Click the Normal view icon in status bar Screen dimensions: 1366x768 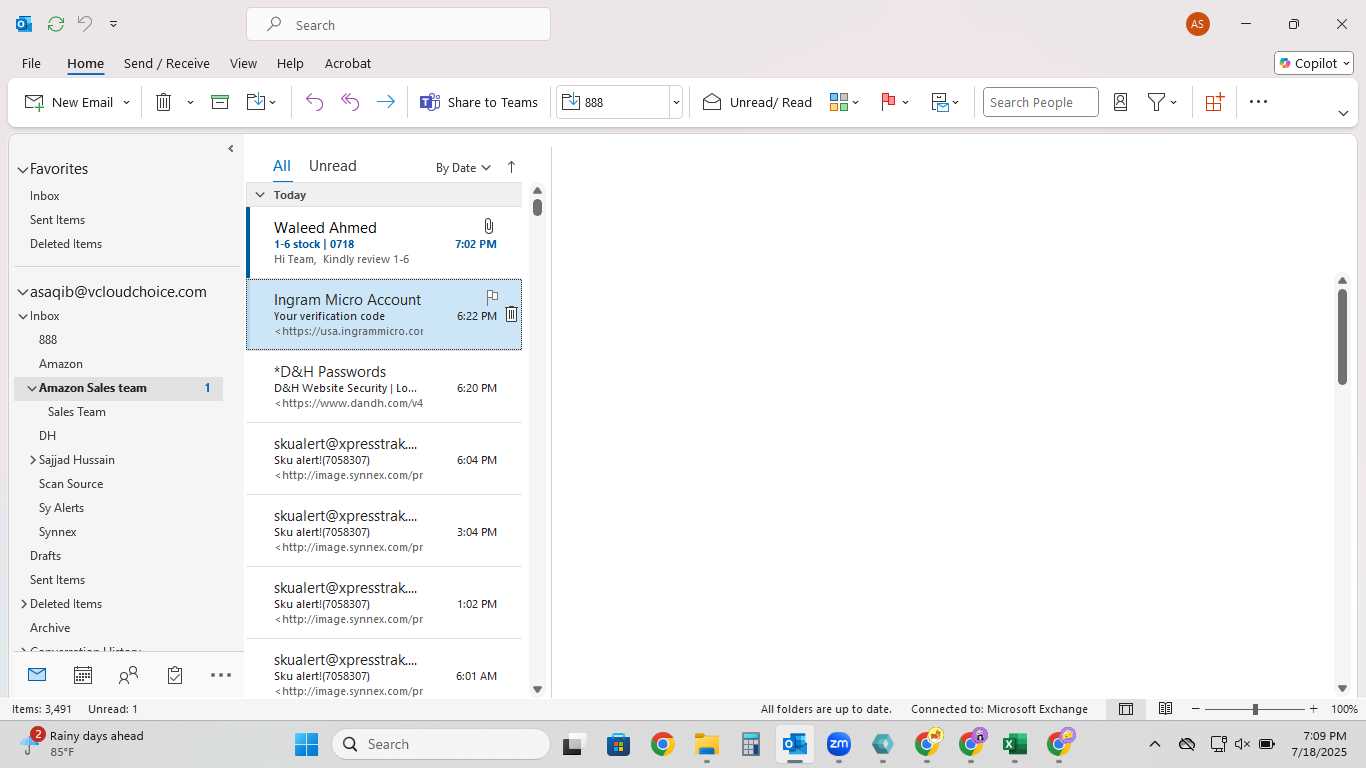[1126, 709]
